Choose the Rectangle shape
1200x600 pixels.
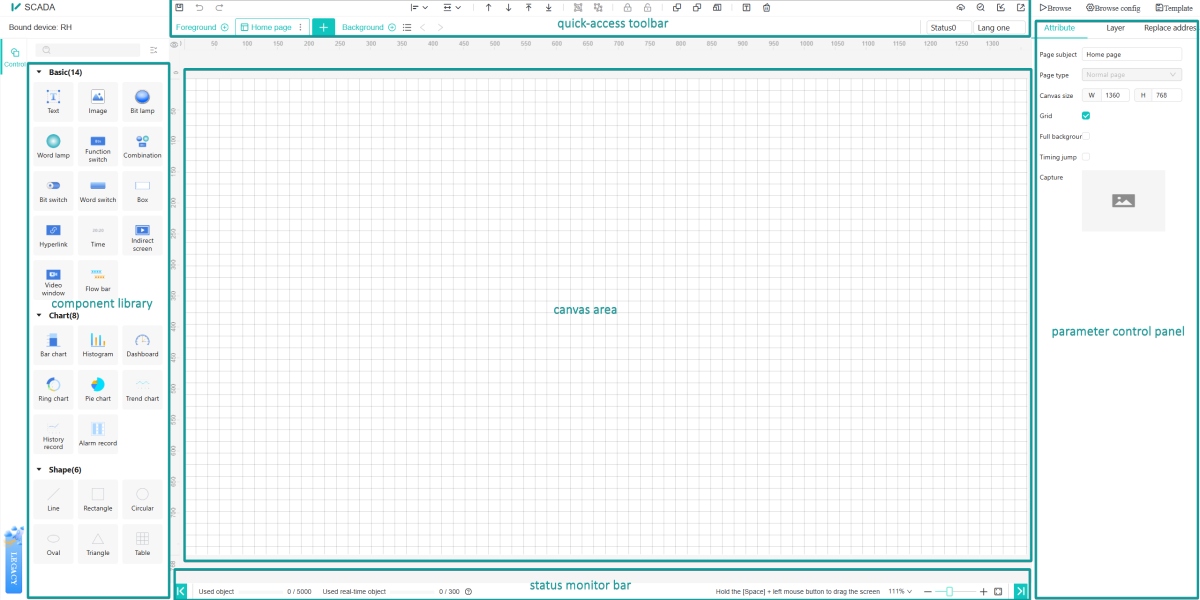pyautogui.click(x=98, y=499)
